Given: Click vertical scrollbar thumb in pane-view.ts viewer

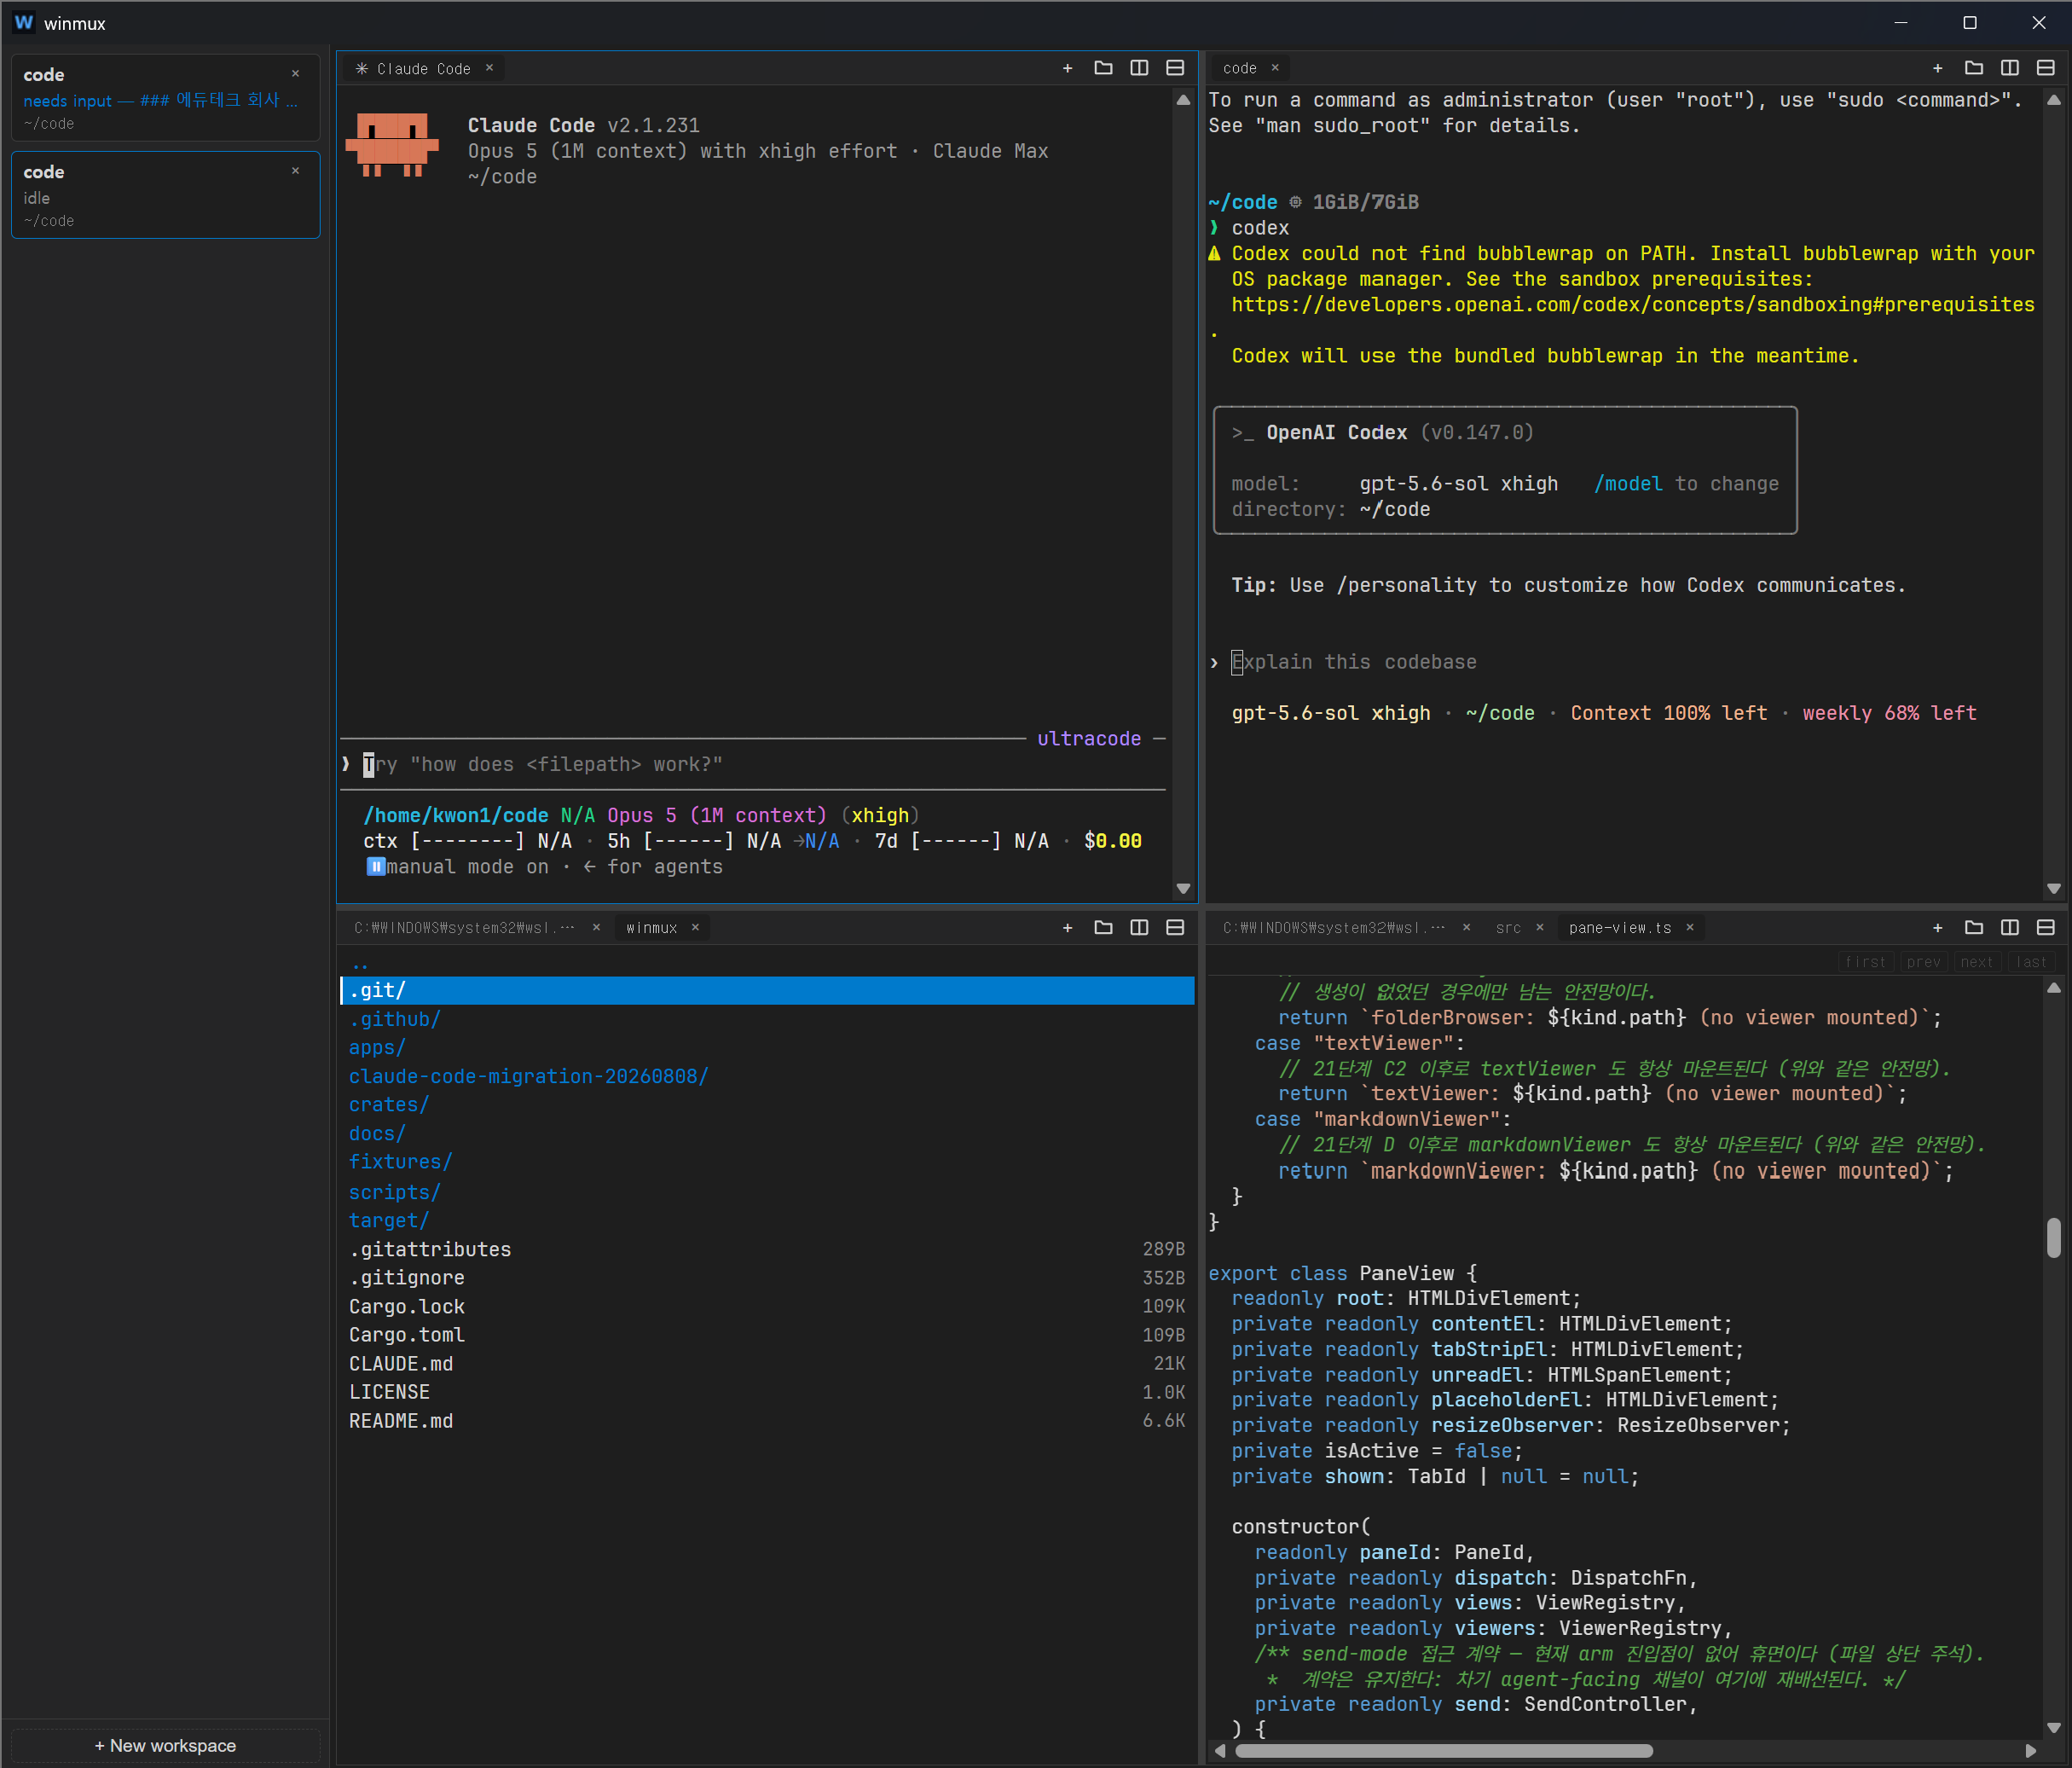Looking at the screenshot, I should pyautogui.click(x=2054, y=1237).
